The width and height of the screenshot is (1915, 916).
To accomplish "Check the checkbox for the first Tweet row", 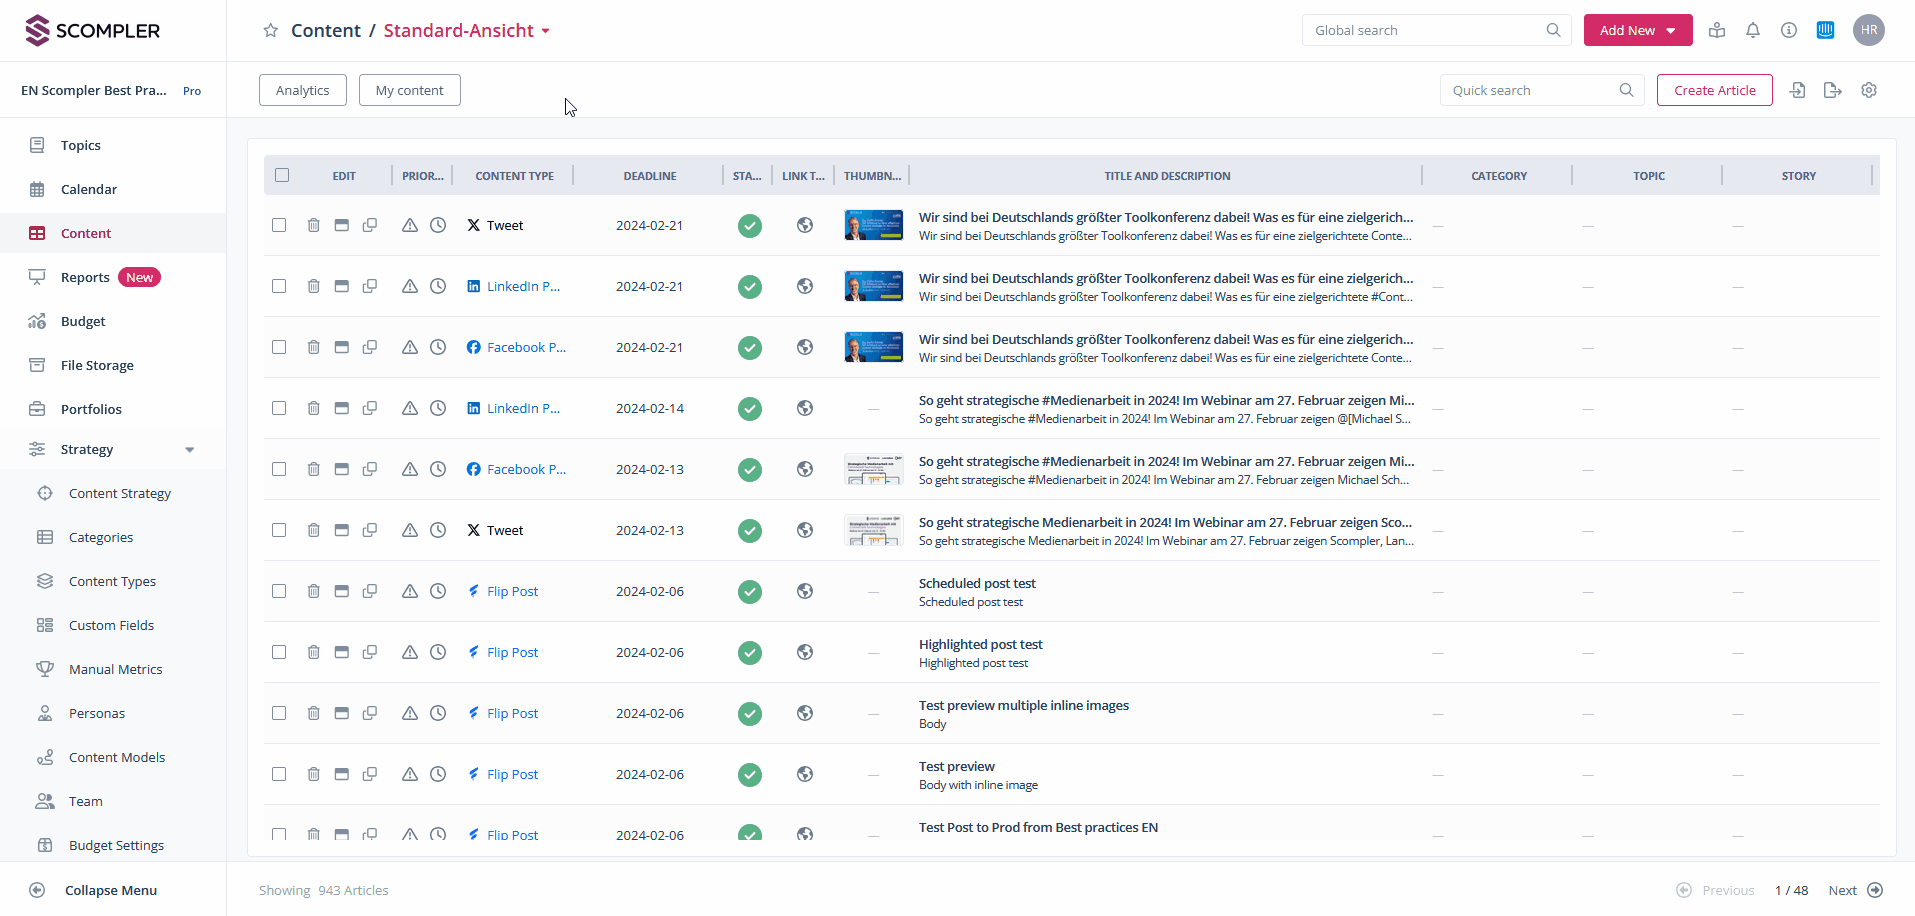I will coord(279,225).
